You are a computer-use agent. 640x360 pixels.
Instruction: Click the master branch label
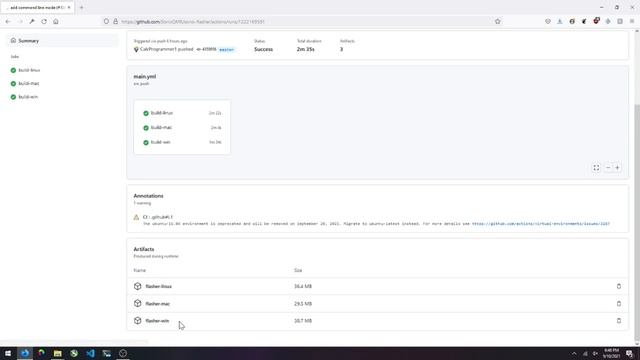tap(227, 49)
